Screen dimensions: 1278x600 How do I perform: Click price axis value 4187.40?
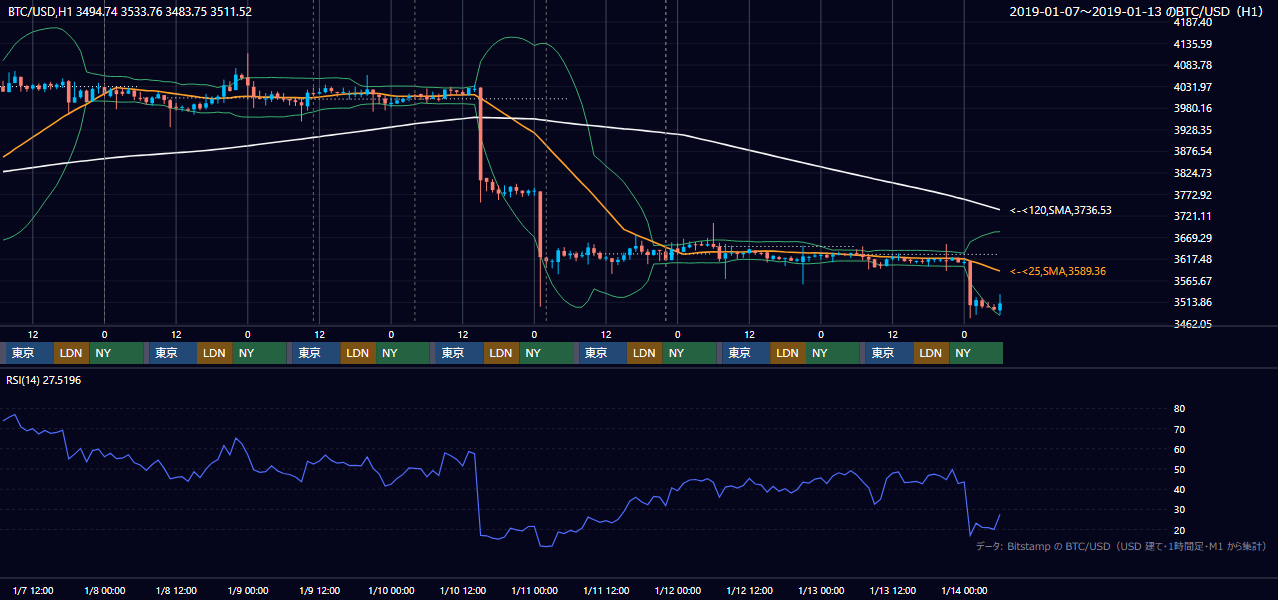click(x=1192, y=22)
